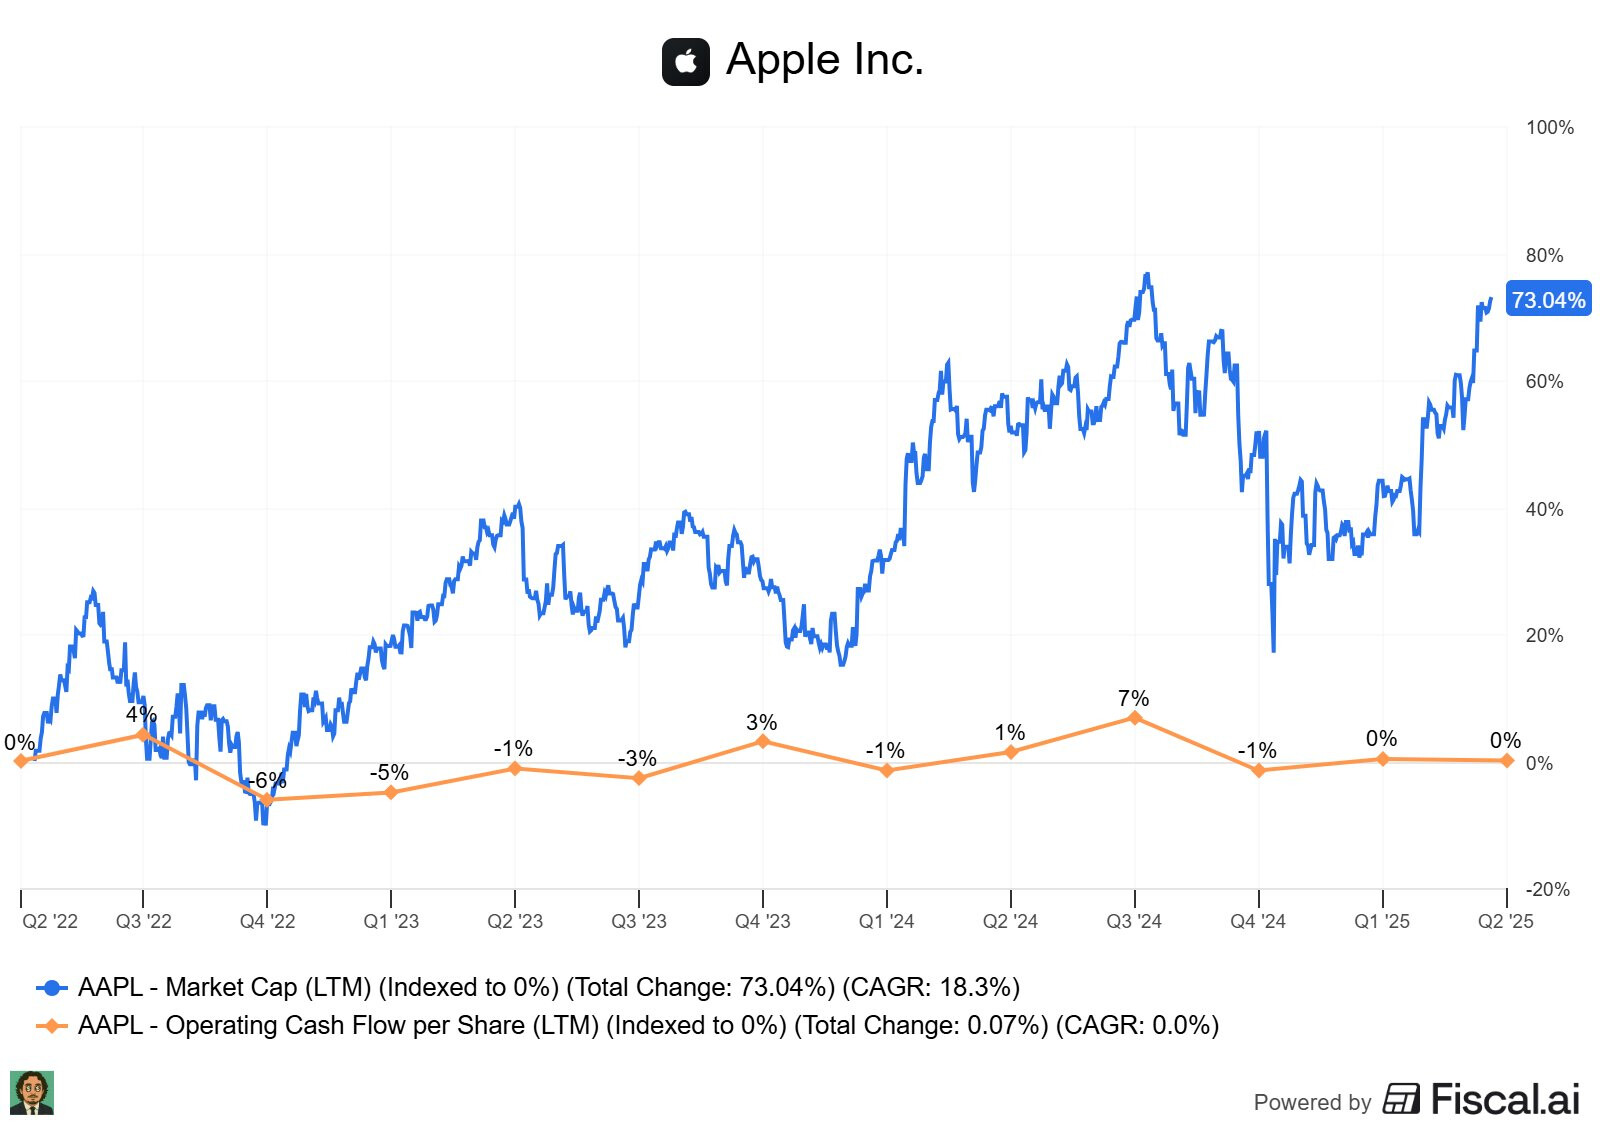
Task: Click the orange 4% diamond at Q3 '22
Action: click(x=143, y=735)
